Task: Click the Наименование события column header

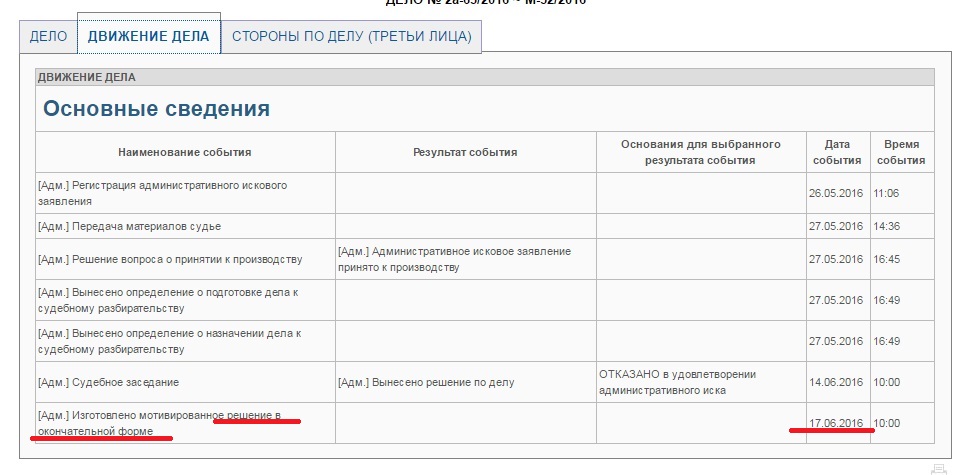Action: (185, 152)
